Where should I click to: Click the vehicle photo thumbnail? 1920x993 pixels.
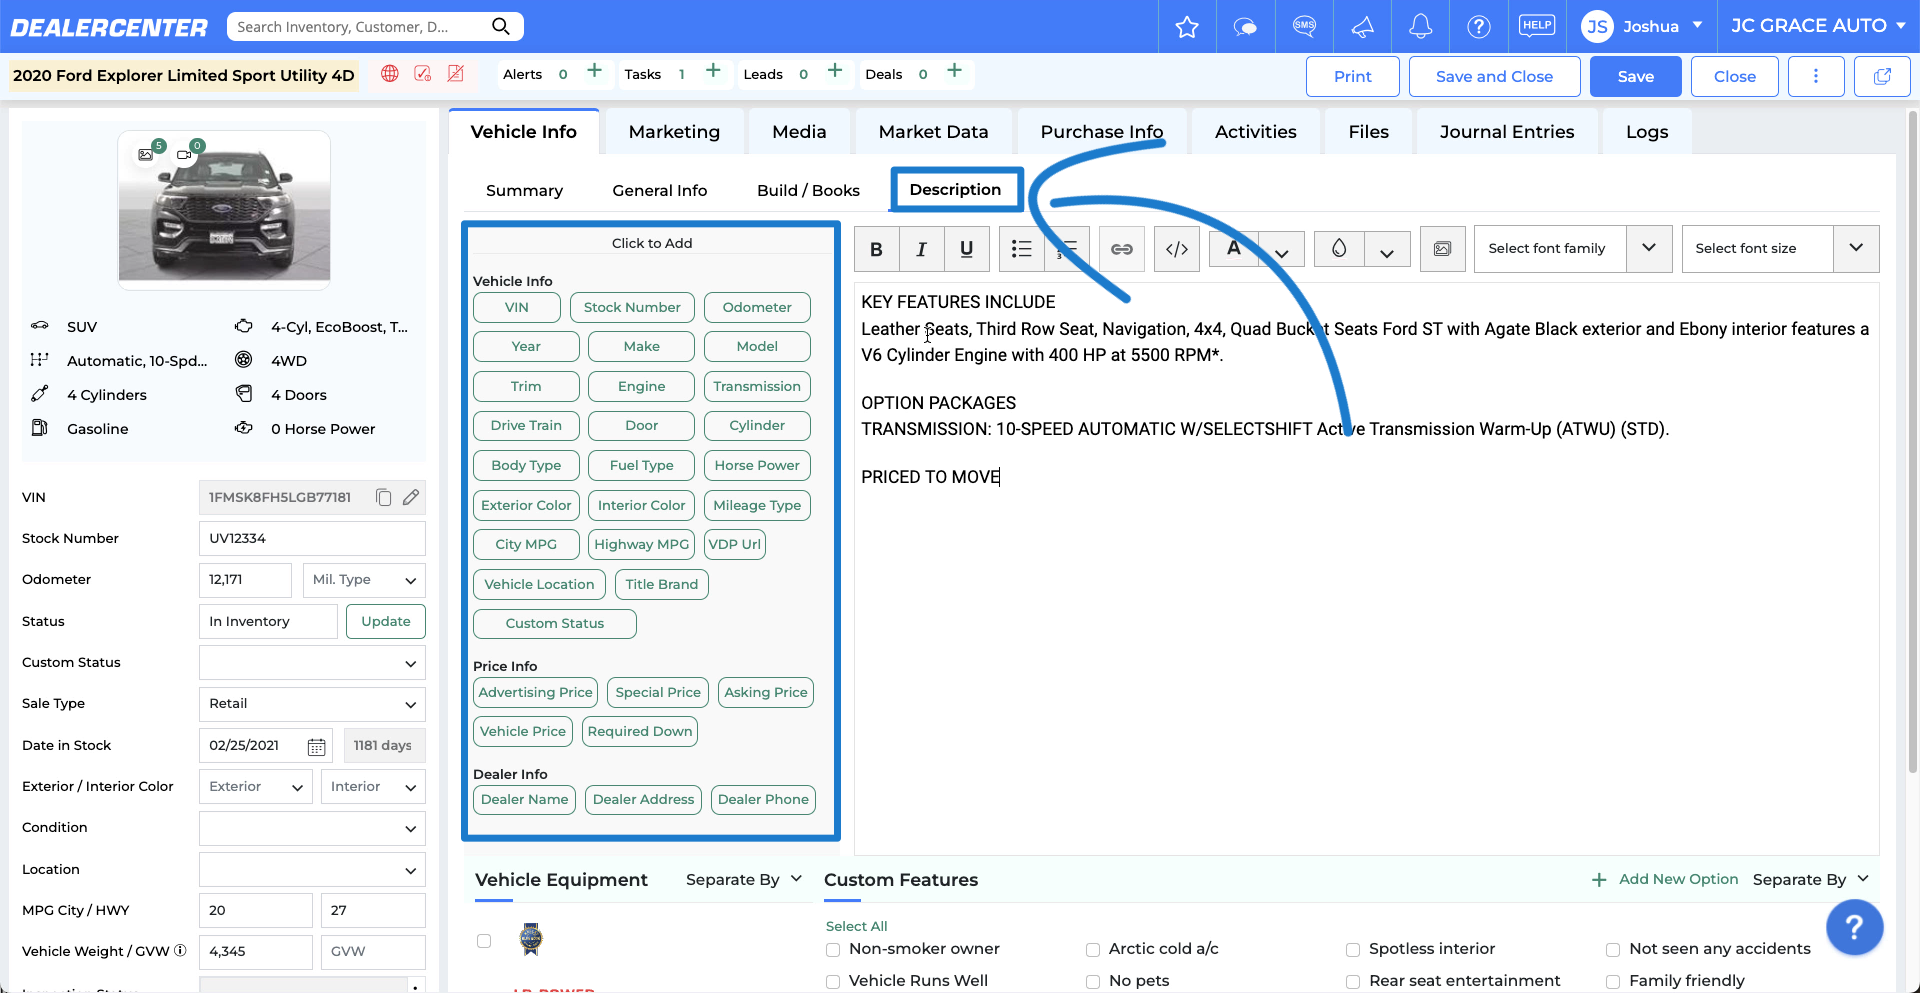pyautogui.click(x=224, y=210)
